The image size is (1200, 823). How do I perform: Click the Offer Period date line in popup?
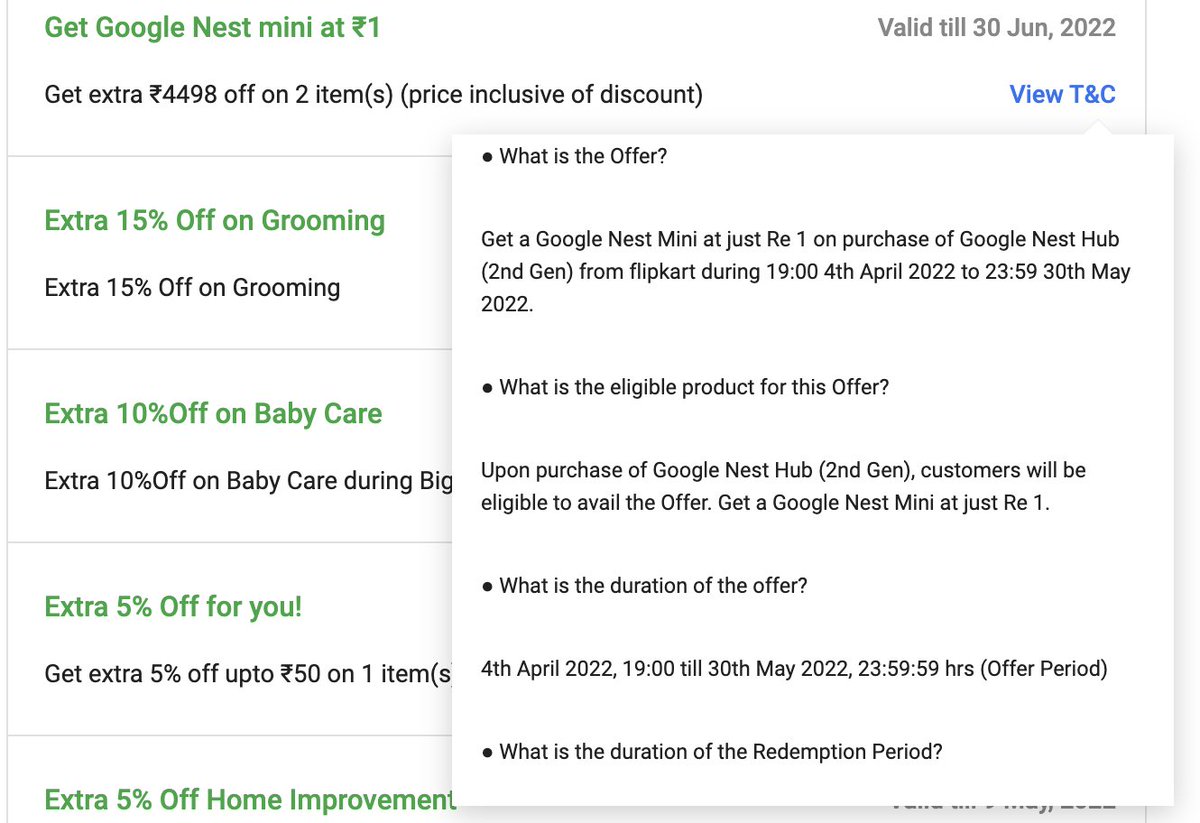(x=794, y=668)
